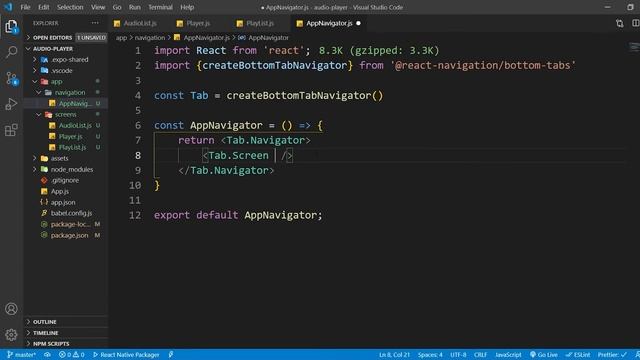Viewport: 640px width, 360px height.
Task: Open the Edit menu
Action: (44, 7)
